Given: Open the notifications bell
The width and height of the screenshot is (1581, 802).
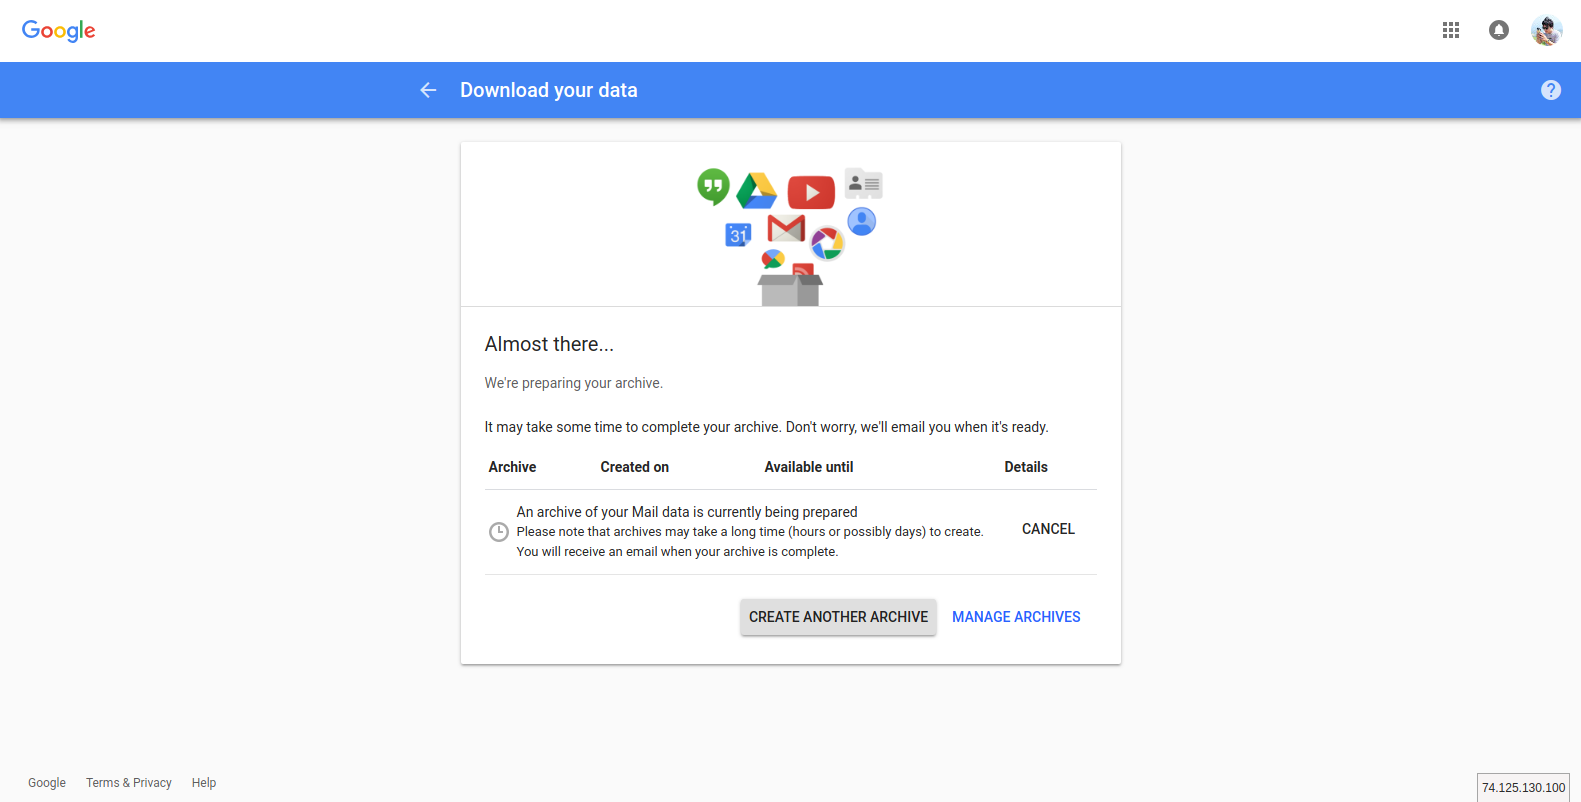Looking at the screenshot, I should click(1498, 30).
